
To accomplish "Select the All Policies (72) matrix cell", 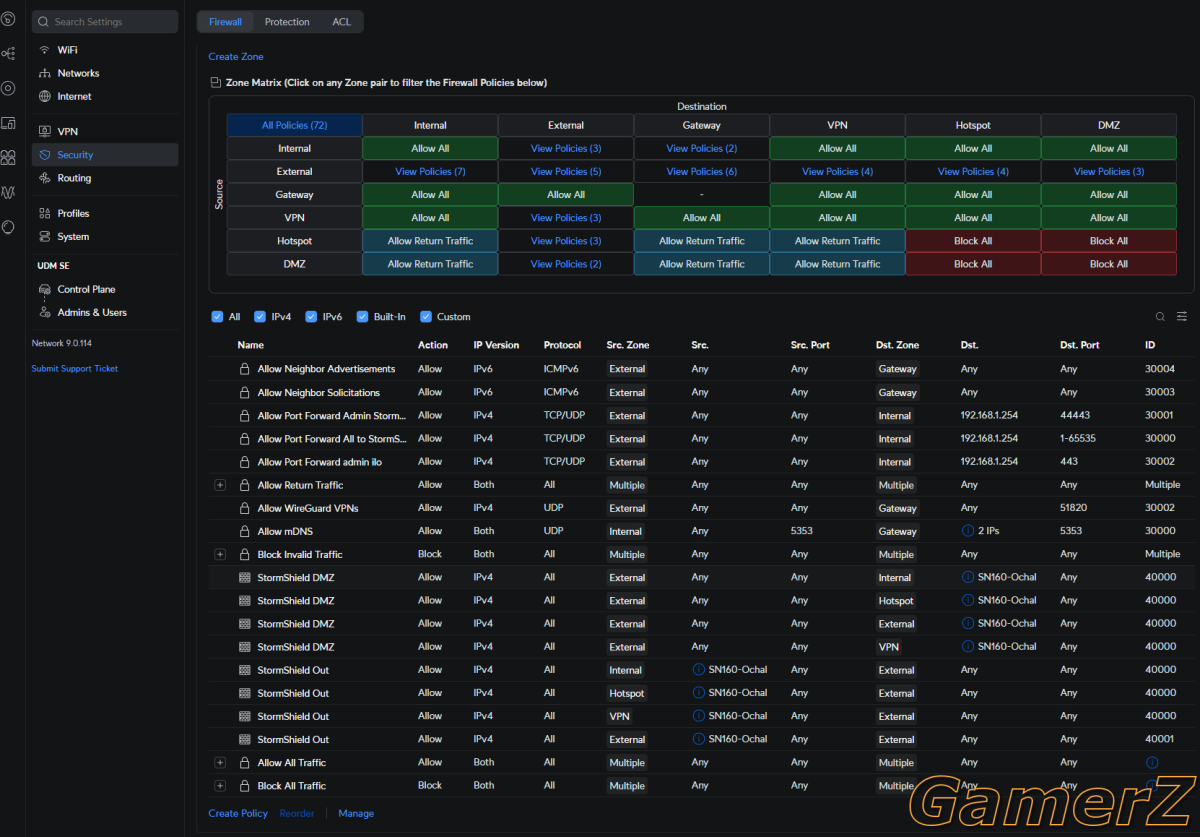I will pyautogui.click(x=294, y=125).
